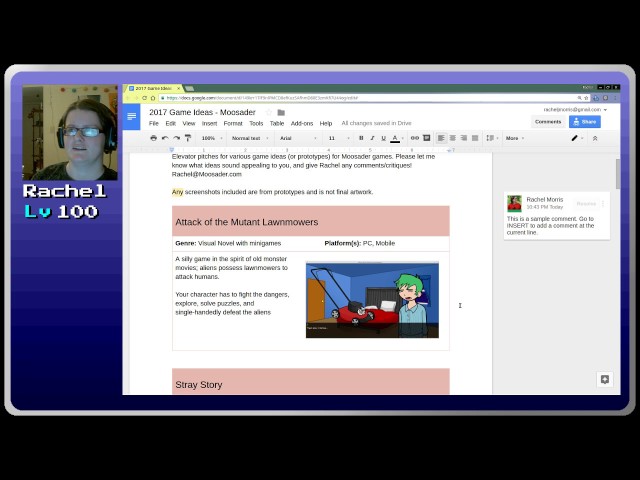
Task: Click the Genre: Visual Novel with minigames cell
Action: [x=228, y=243]
